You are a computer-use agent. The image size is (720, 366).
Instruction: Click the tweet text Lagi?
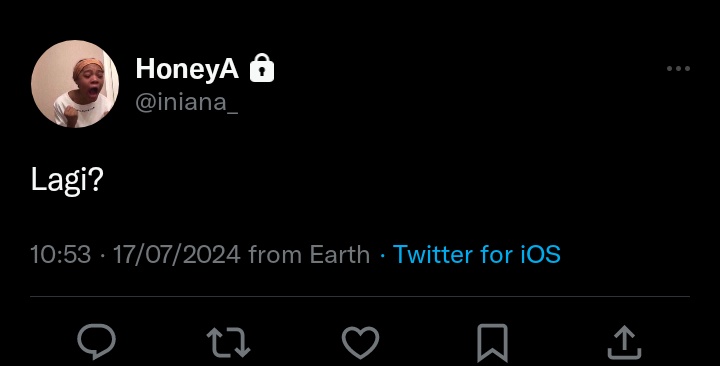click(67, 180)
